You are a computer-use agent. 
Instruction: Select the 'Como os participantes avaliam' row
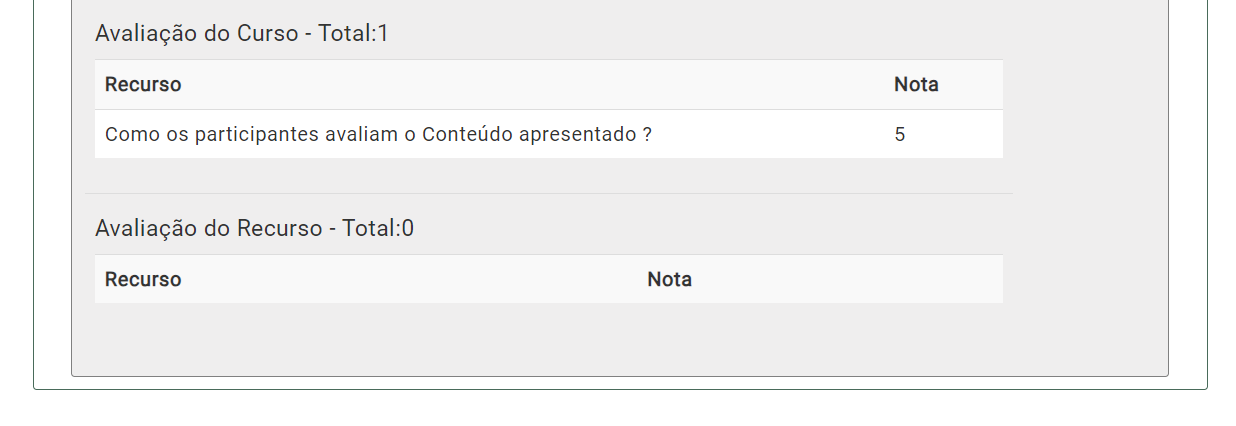click(549, 134)
